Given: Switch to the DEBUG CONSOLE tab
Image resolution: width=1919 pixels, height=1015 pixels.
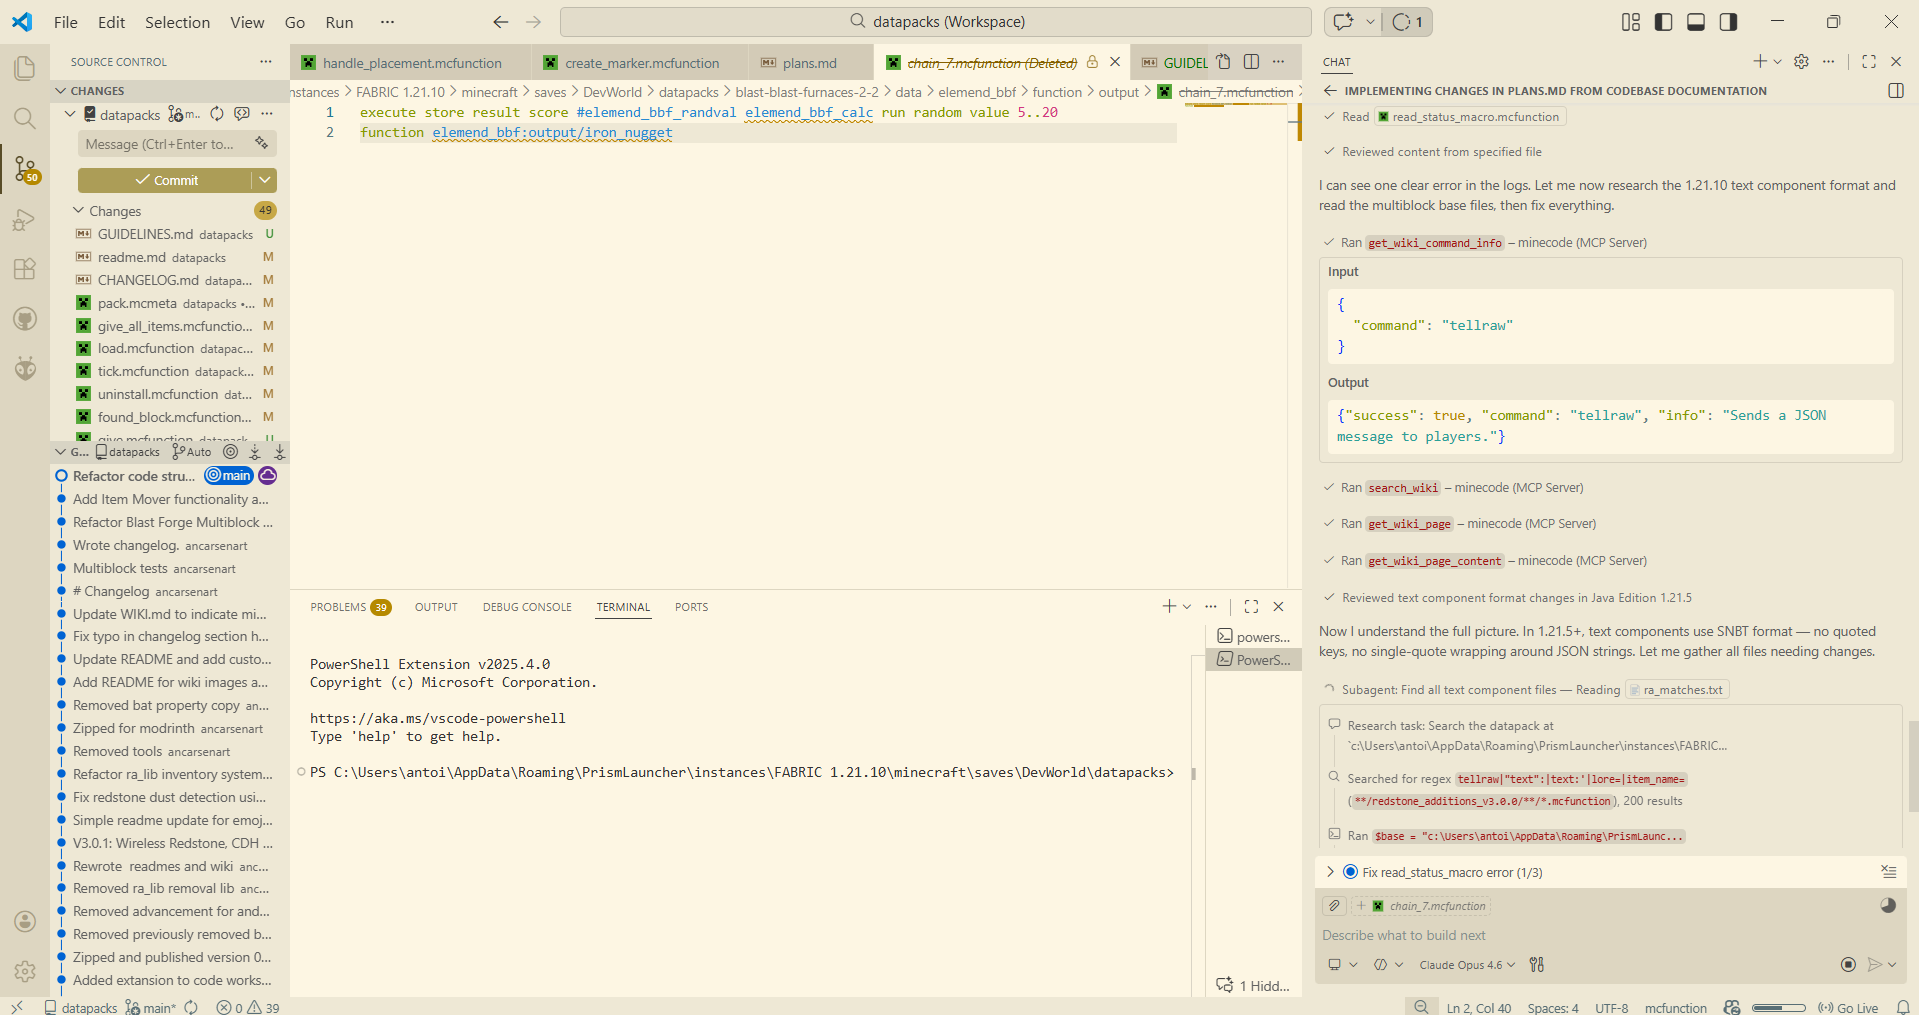Looking at the screenshot, I should 527,607.
